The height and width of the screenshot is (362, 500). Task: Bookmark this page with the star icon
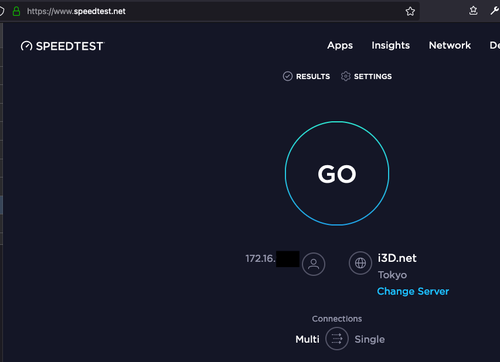click(x=410, y=11)
